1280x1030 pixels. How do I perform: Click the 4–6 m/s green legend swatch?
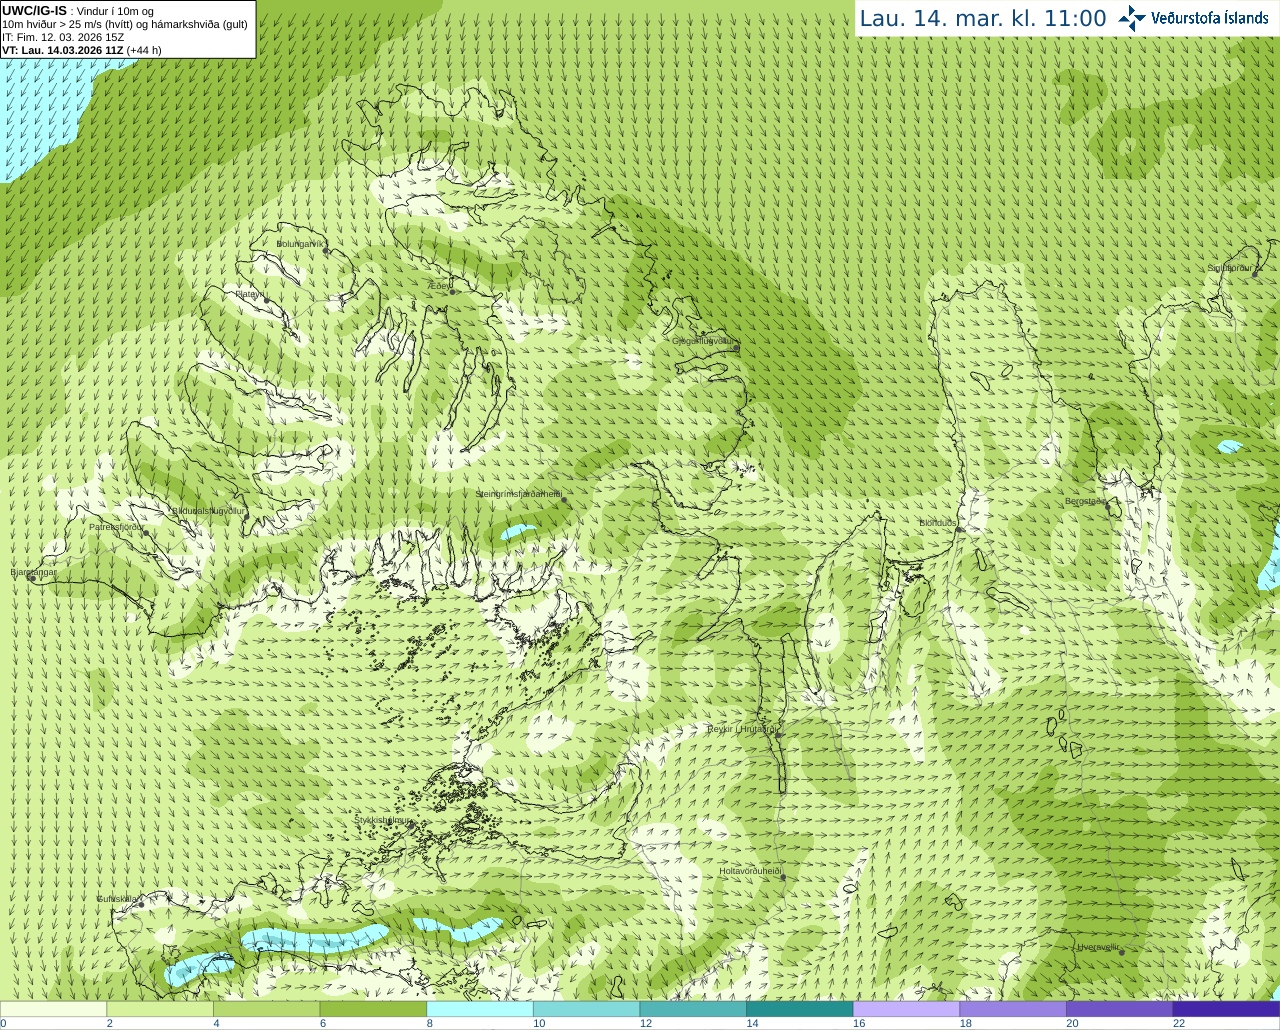tap(266, 1009)
